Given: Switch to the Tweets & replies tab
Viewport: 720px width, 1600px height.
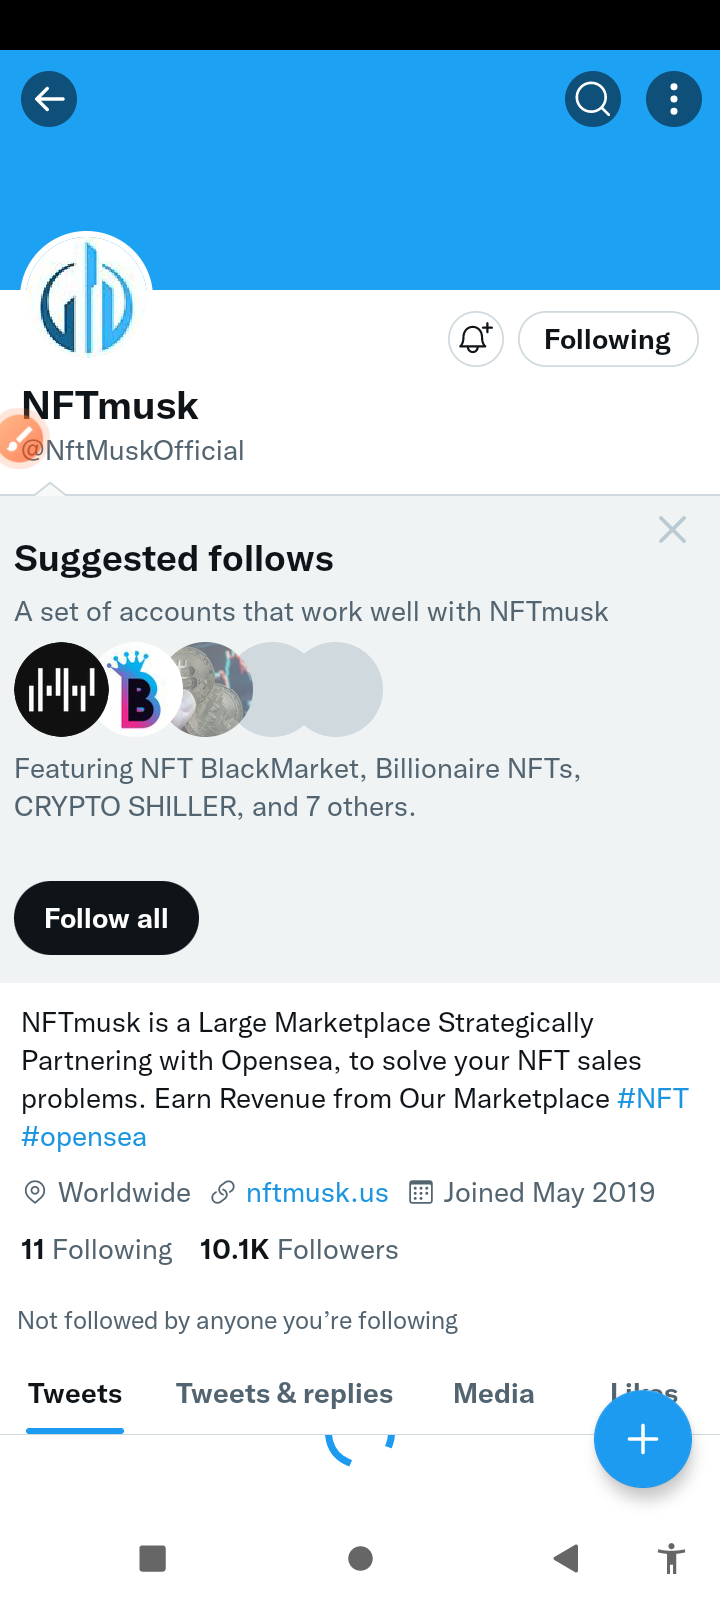Looking at the screenshot, I should click(x=284, y=1394).
